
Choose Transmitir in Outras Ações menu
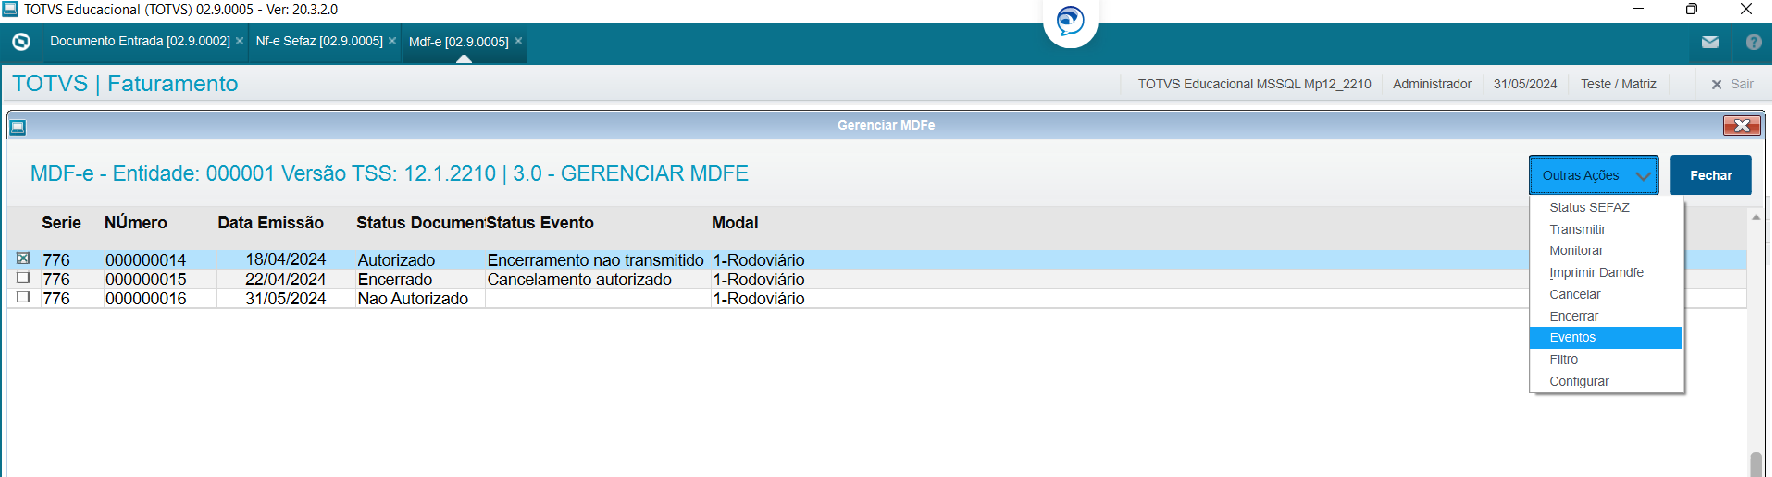pyautogui.click(x=1606, y=229)
